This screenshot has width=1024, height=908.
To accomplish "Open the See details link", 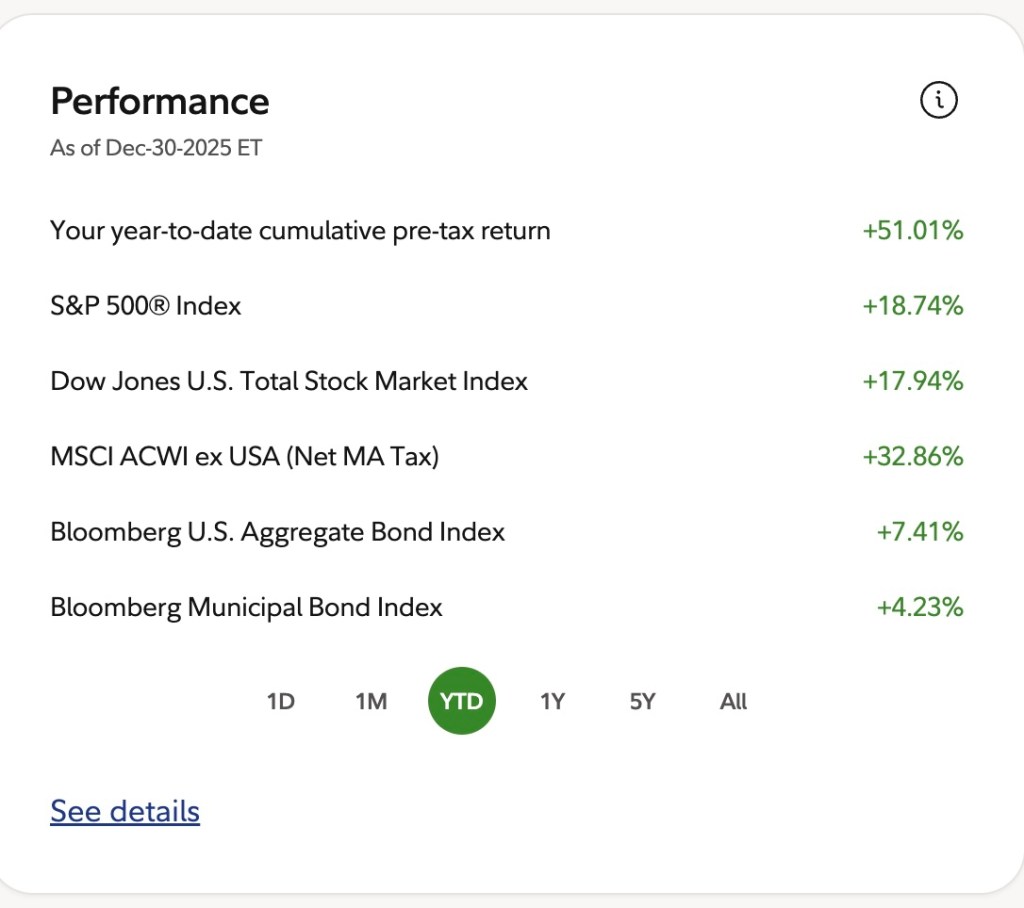I will coord(125,811).
